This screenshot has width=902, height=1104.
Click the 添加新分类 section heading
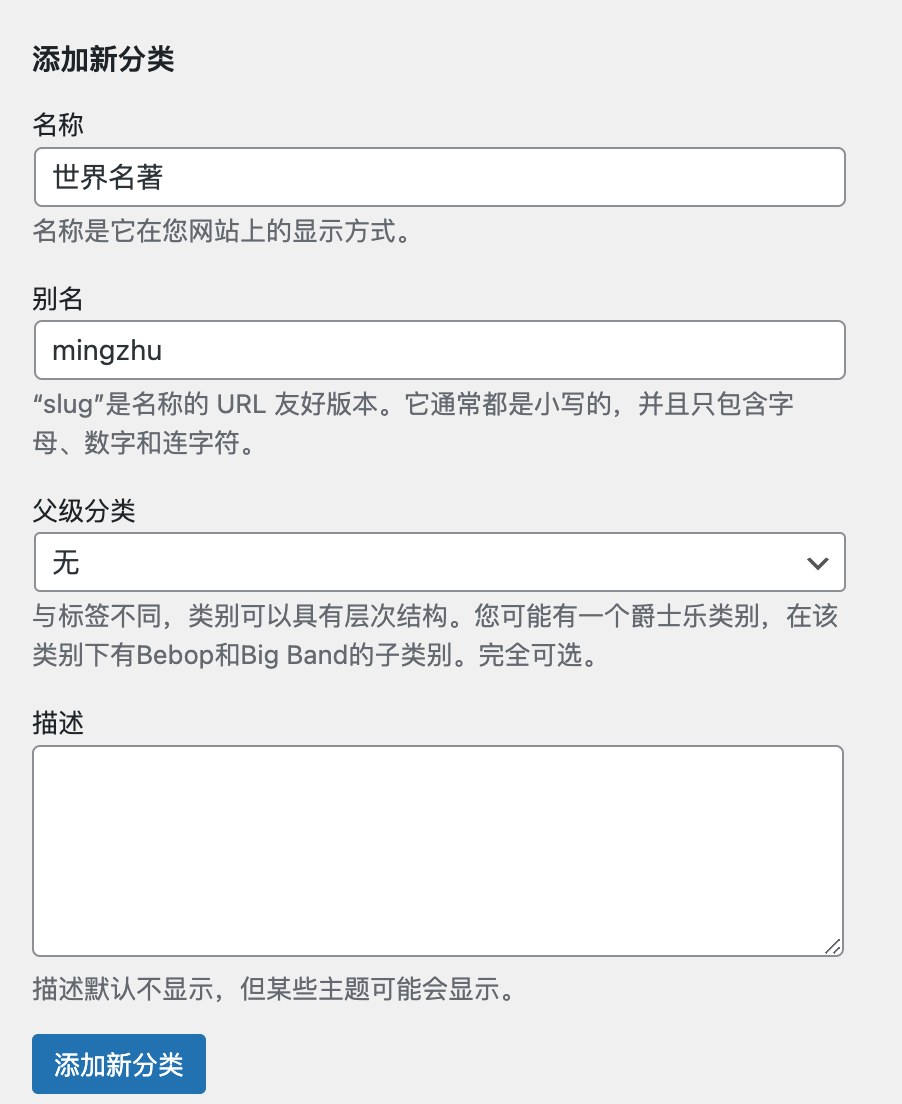coord(103,58)
